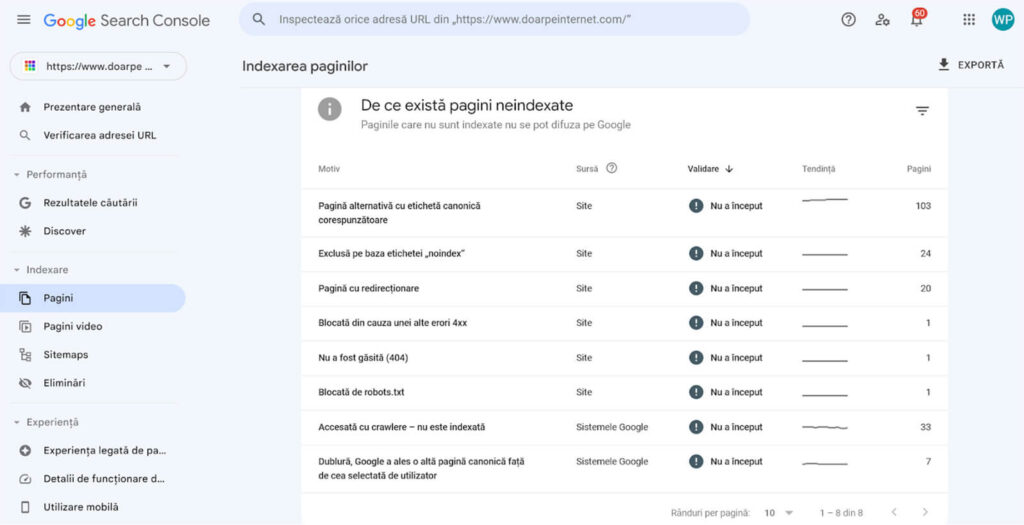1024x525 pixels.
Task: Open the rows per page dropdown
Action: pos(778,513)
